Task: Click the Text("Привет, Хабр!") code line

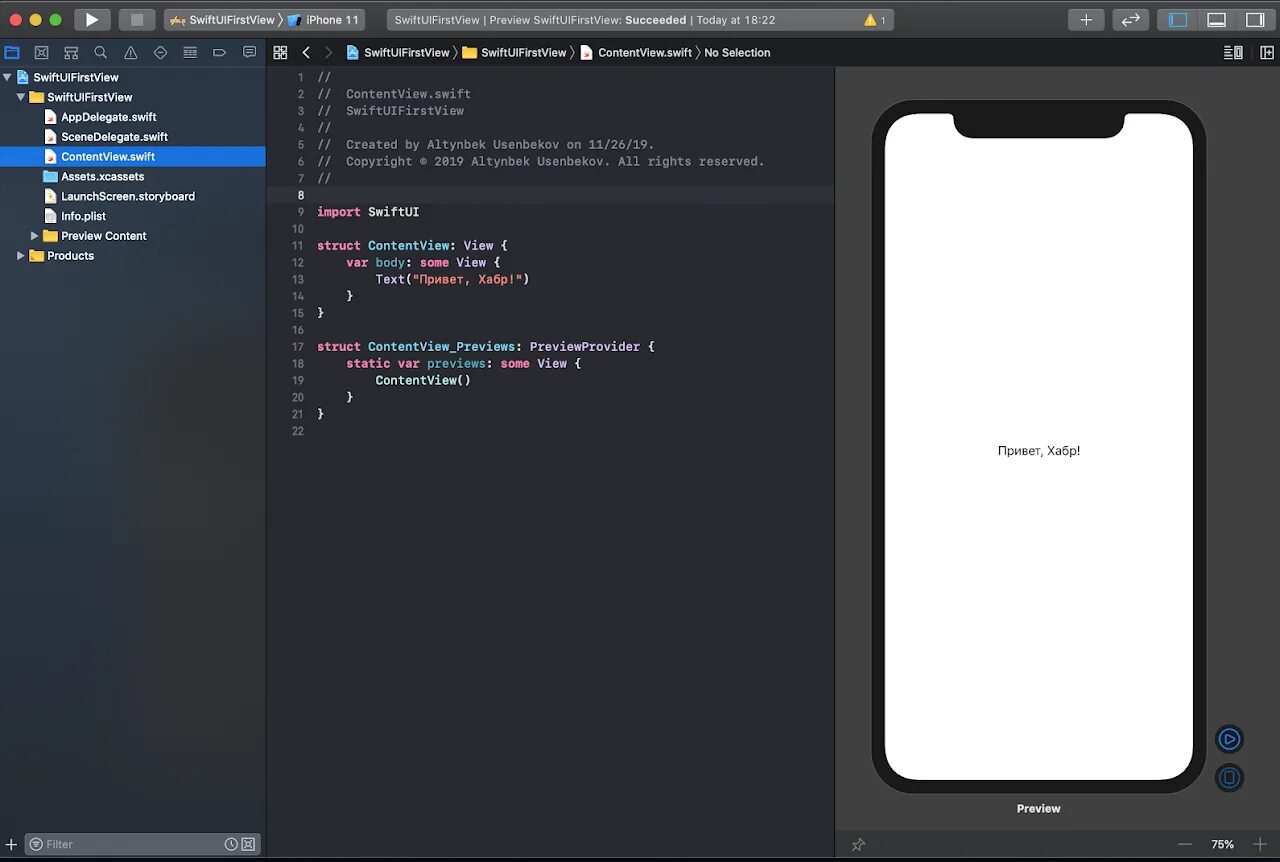Action: click(452, 279)
